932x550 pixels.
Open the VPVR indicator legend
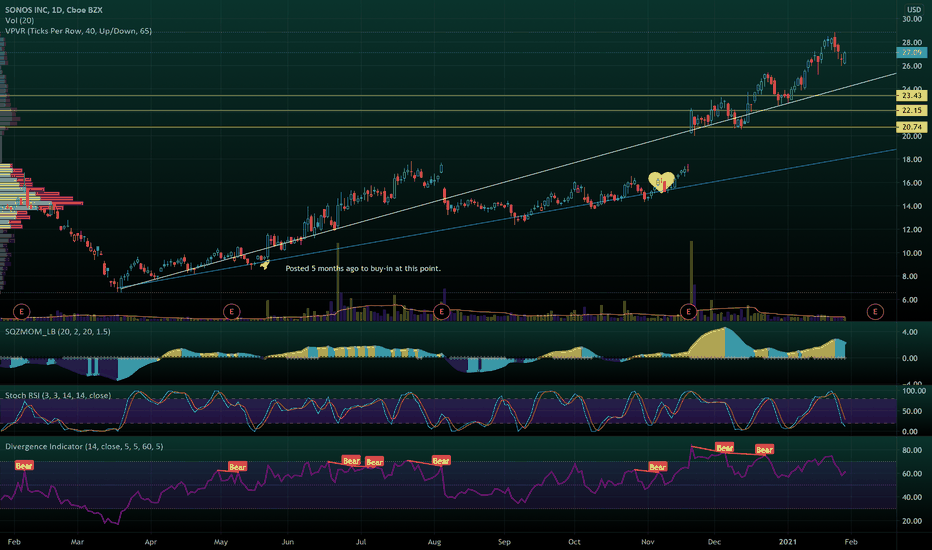(x=78, y=31)
